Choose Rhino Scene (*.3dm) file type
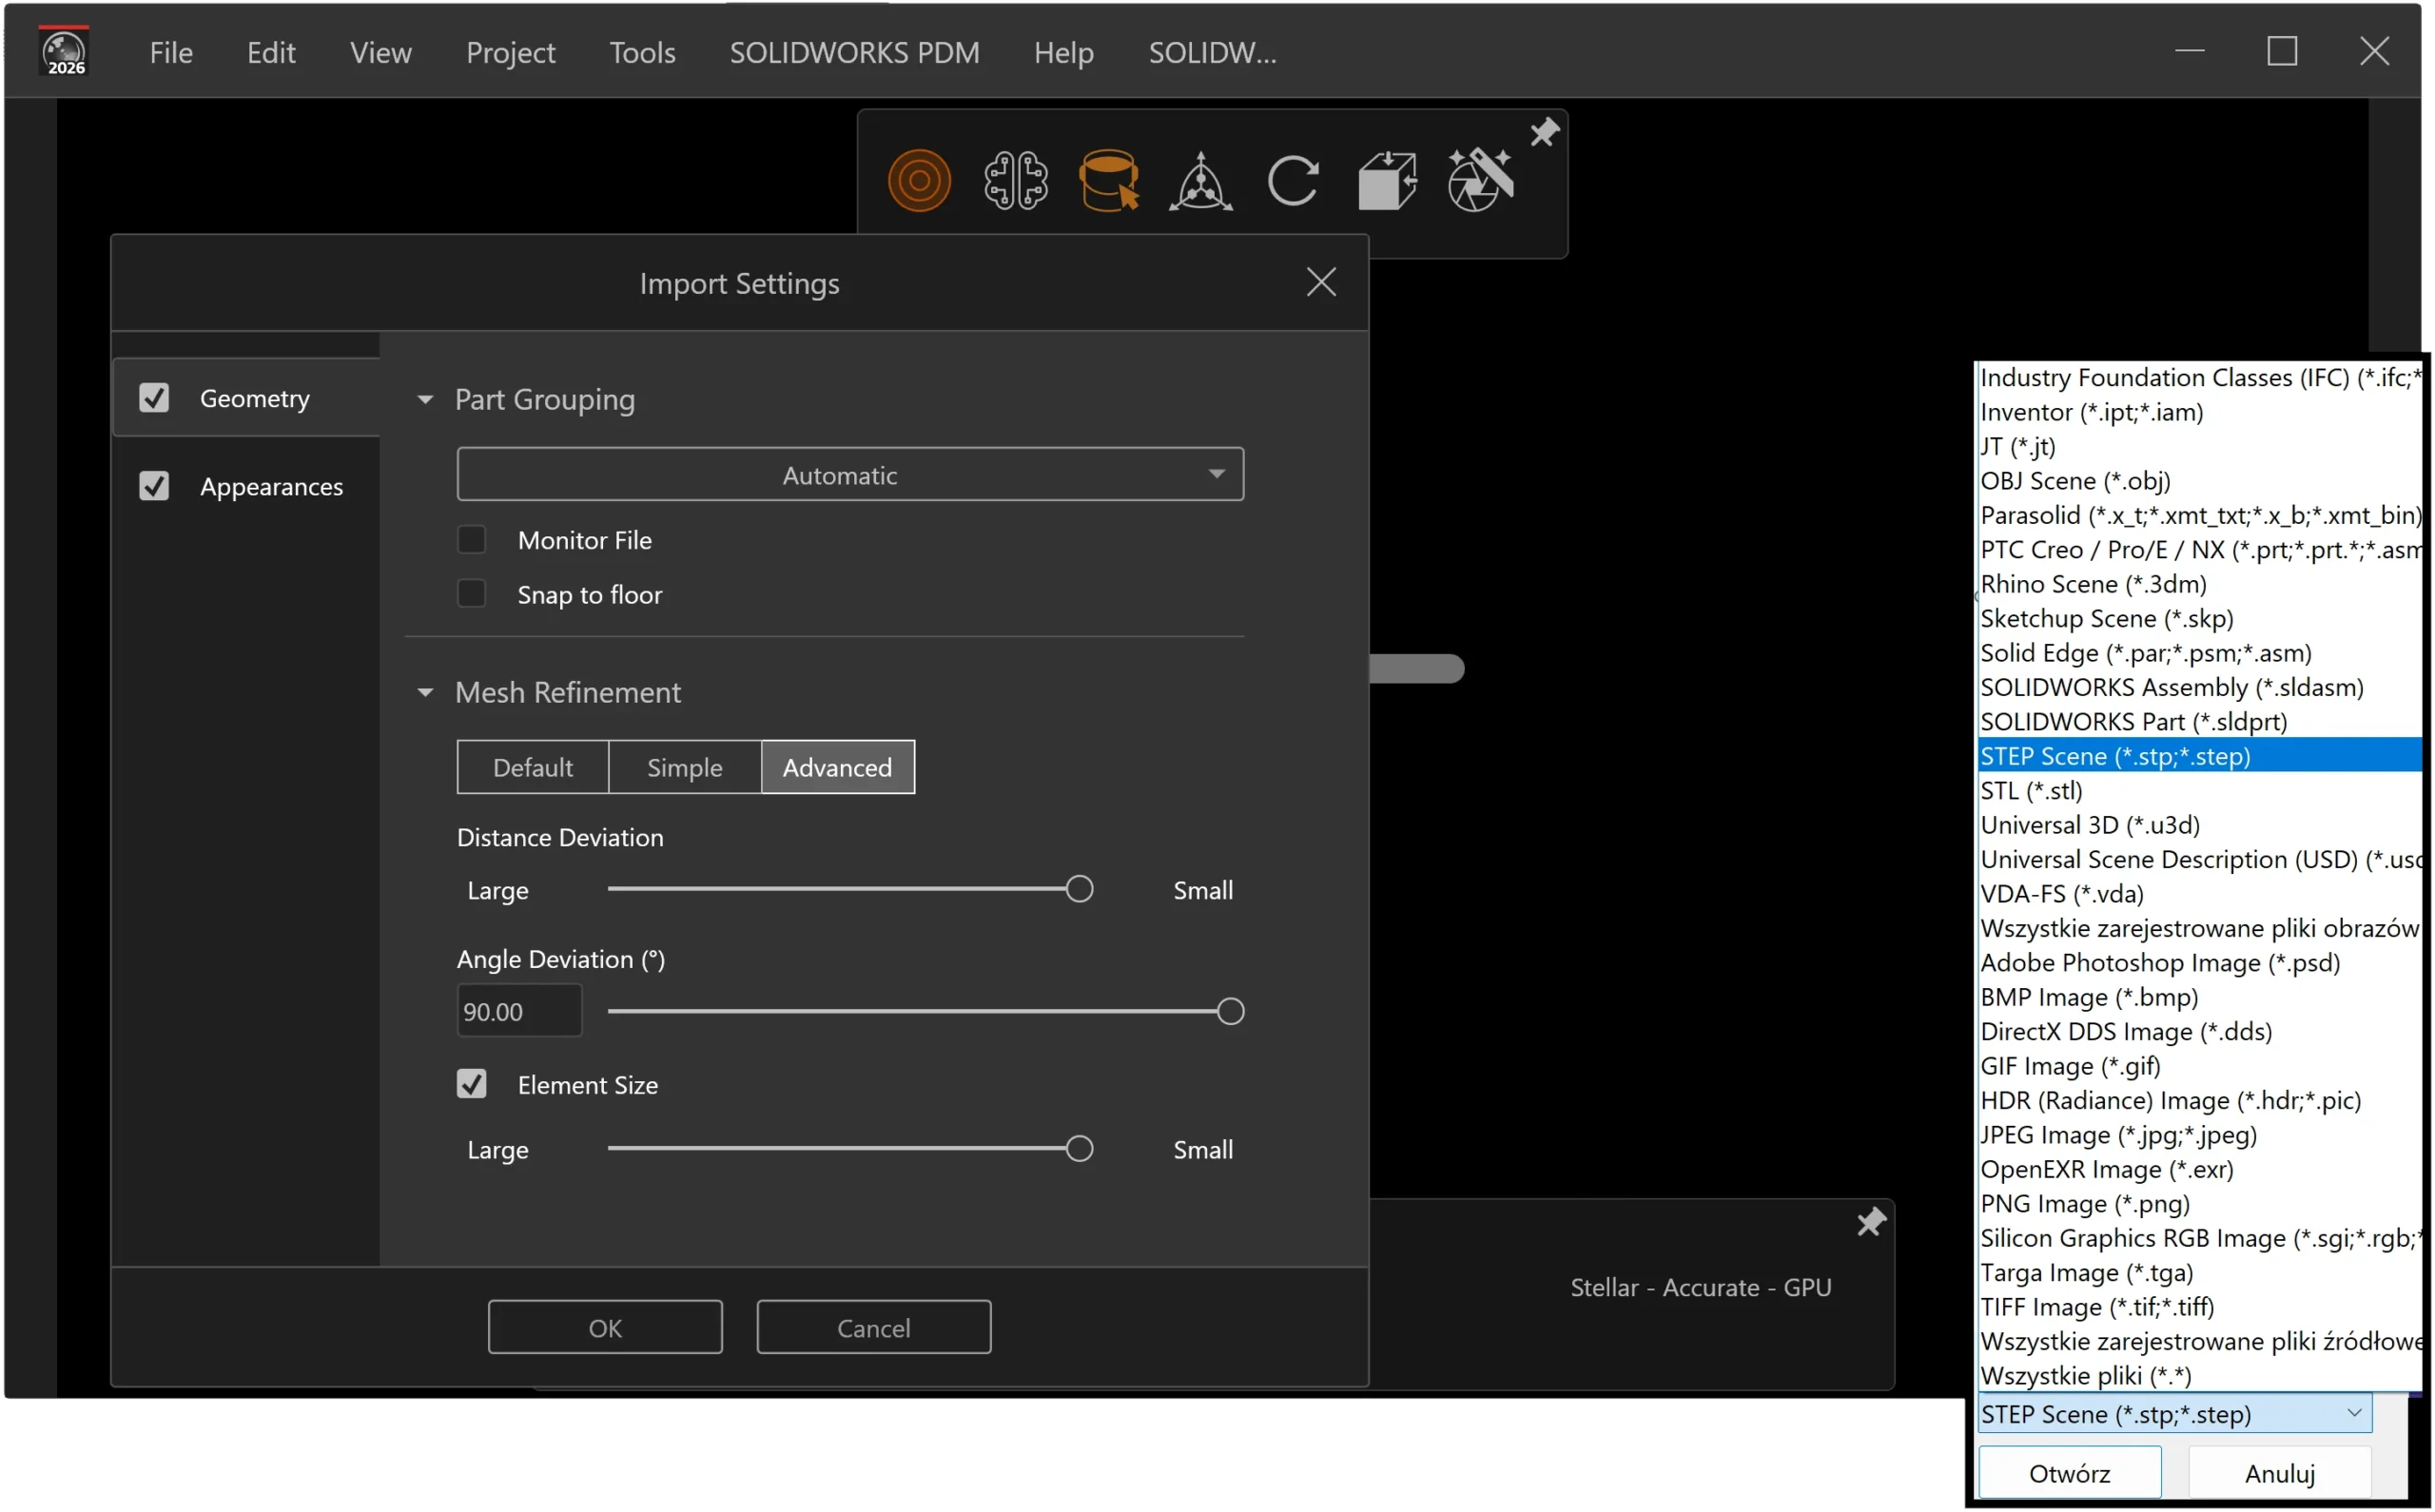 tap(2200, 584)
